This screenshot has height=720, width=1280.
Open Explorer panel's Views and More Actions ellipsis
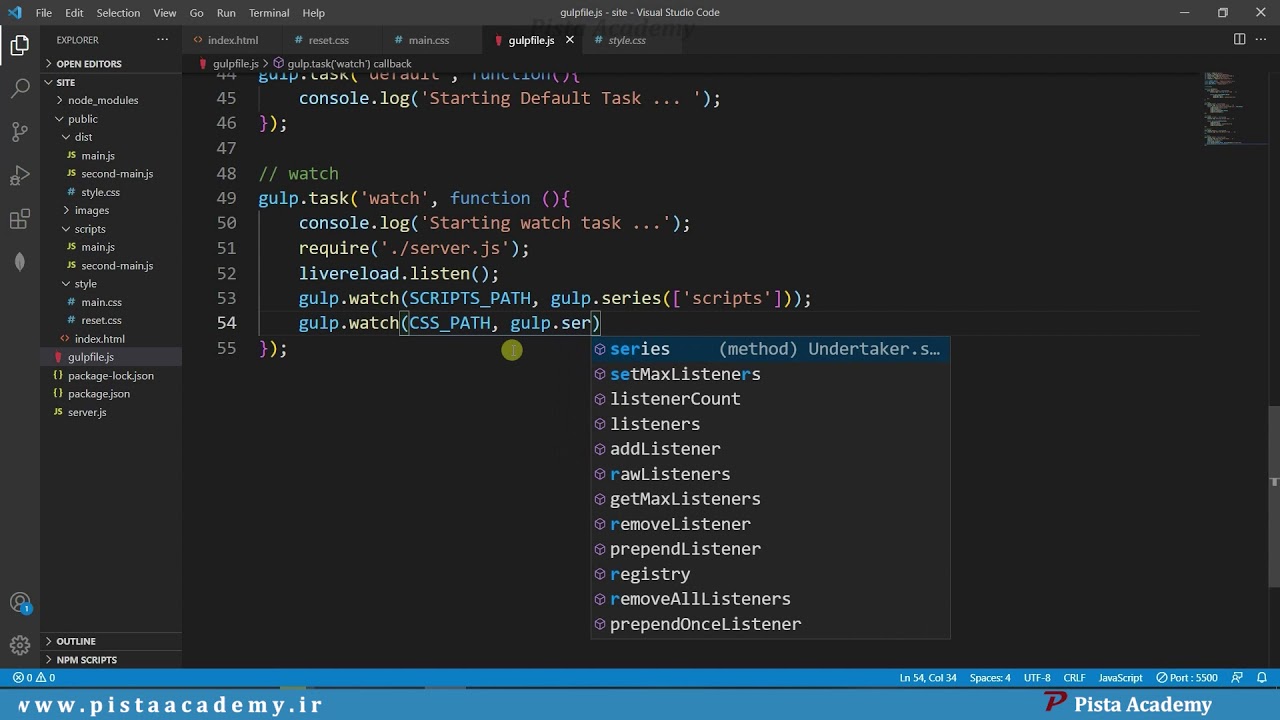coord(162,40)
